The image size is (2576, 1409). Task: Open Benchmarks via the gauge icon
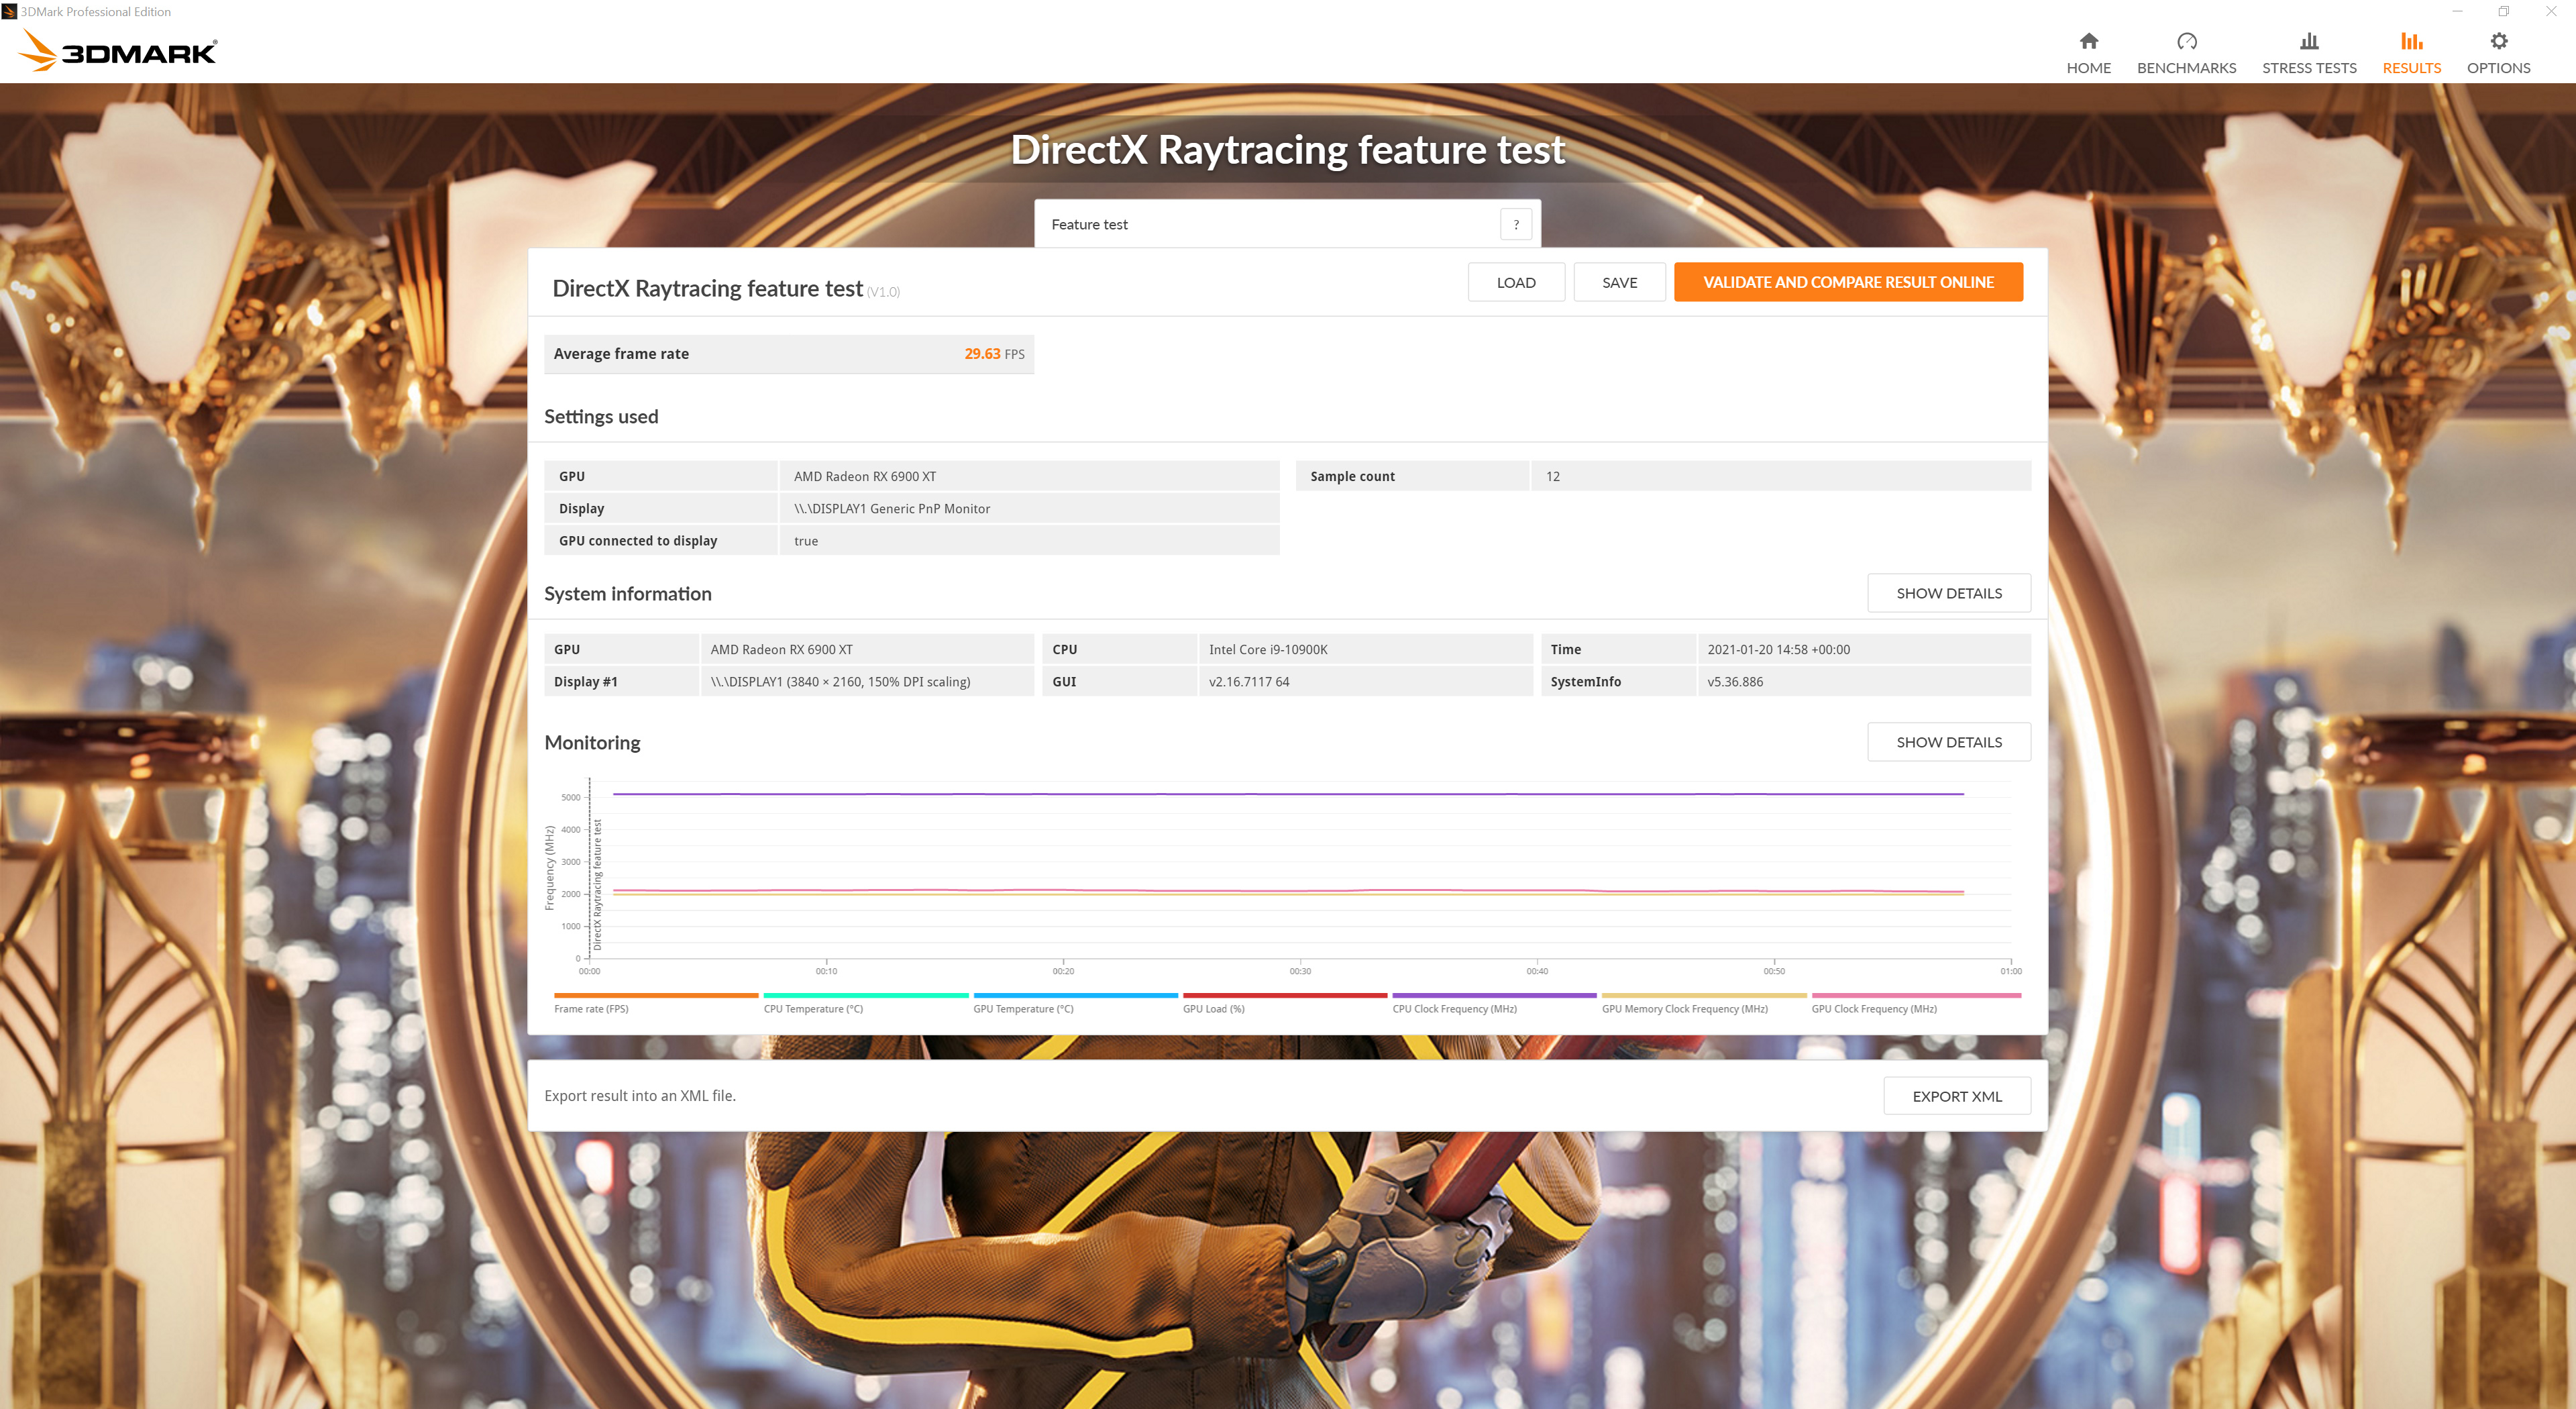point(2186,41)
